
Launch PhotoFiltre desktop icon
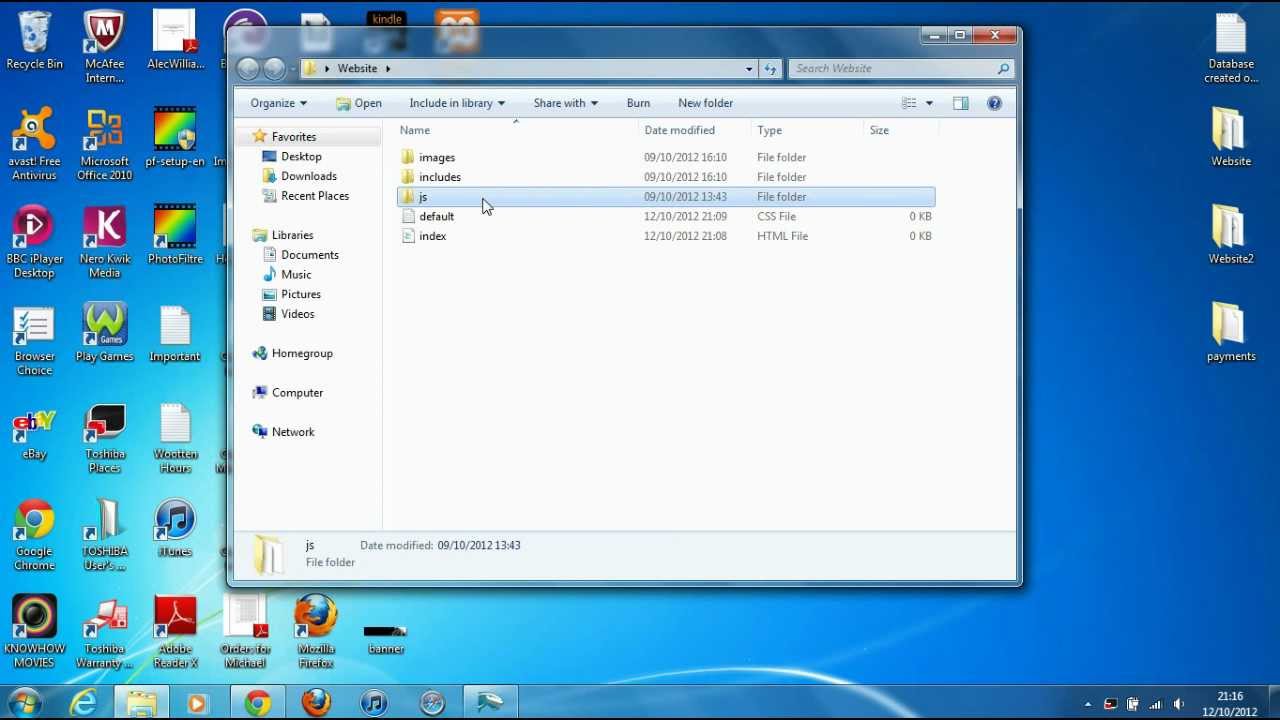[175, 235]
